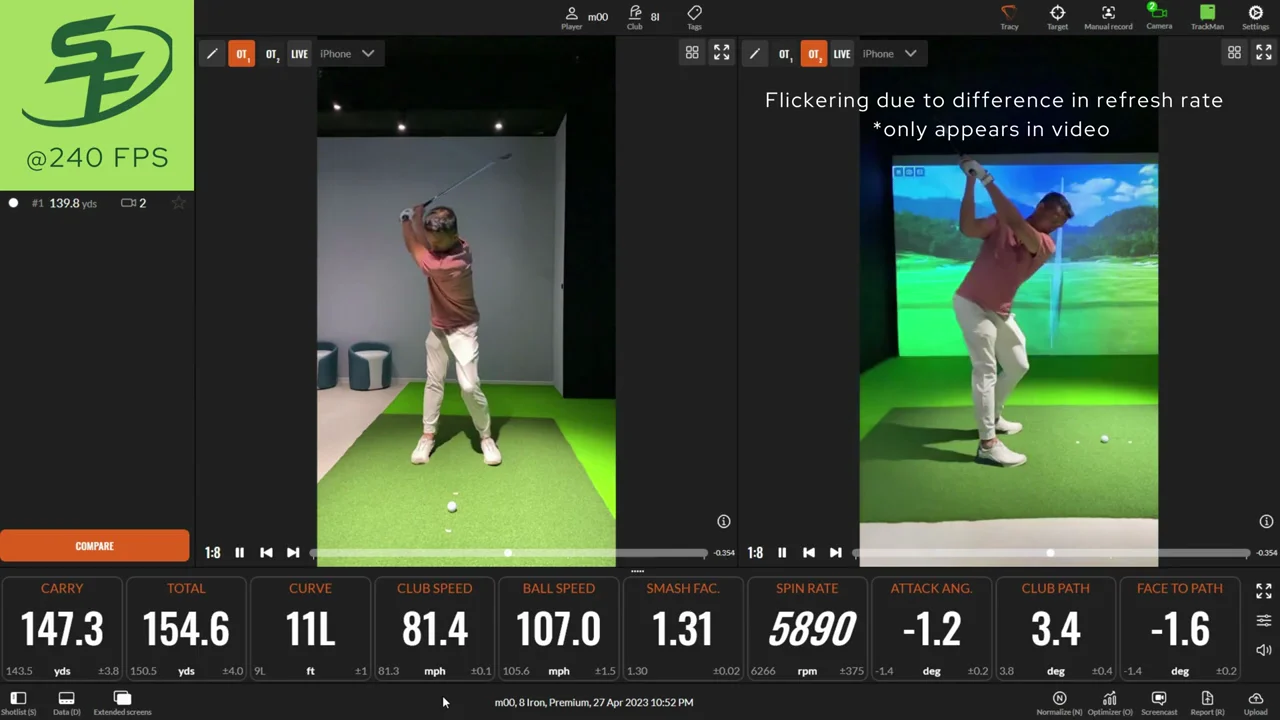Image resolution: width=1280 pixels, height=720 pixels.
Task: Toggle LIVE mode in right video
Action: 842,54
